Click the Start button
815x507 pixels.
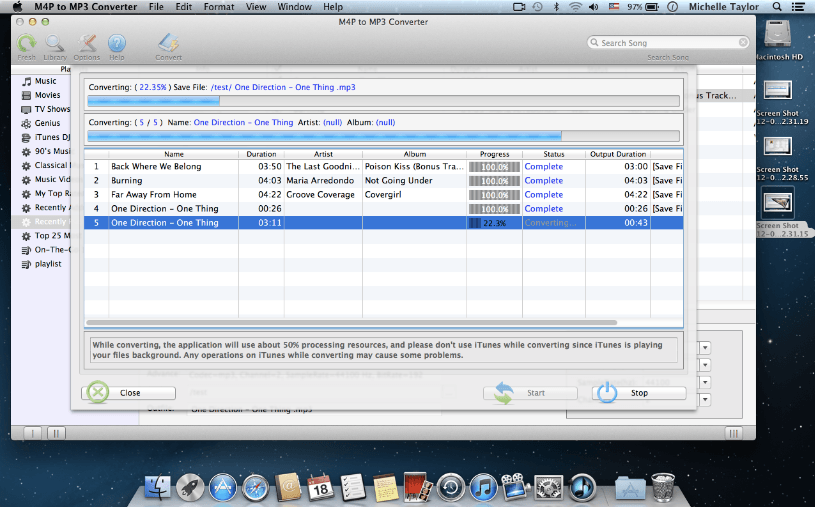pyautogui.click(x=530, y=393)
